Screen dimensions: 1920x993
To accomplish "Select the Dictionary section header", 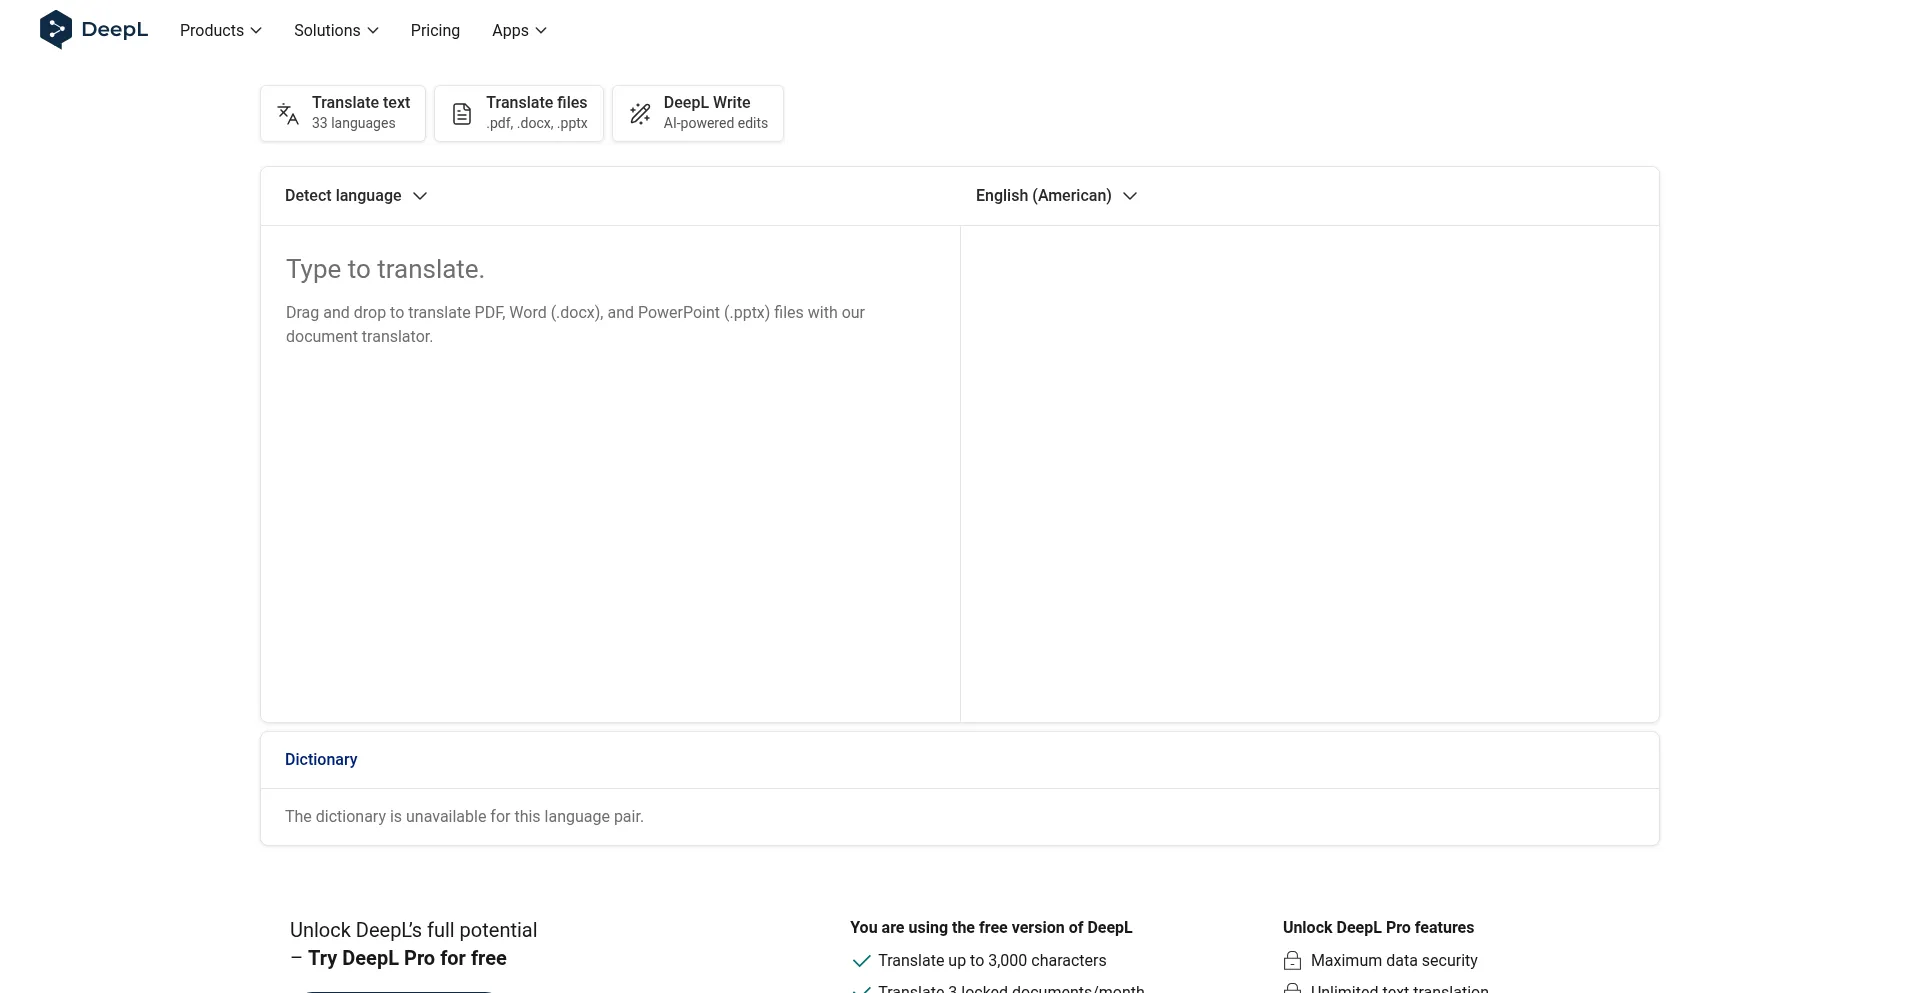I will click(321, 760).
